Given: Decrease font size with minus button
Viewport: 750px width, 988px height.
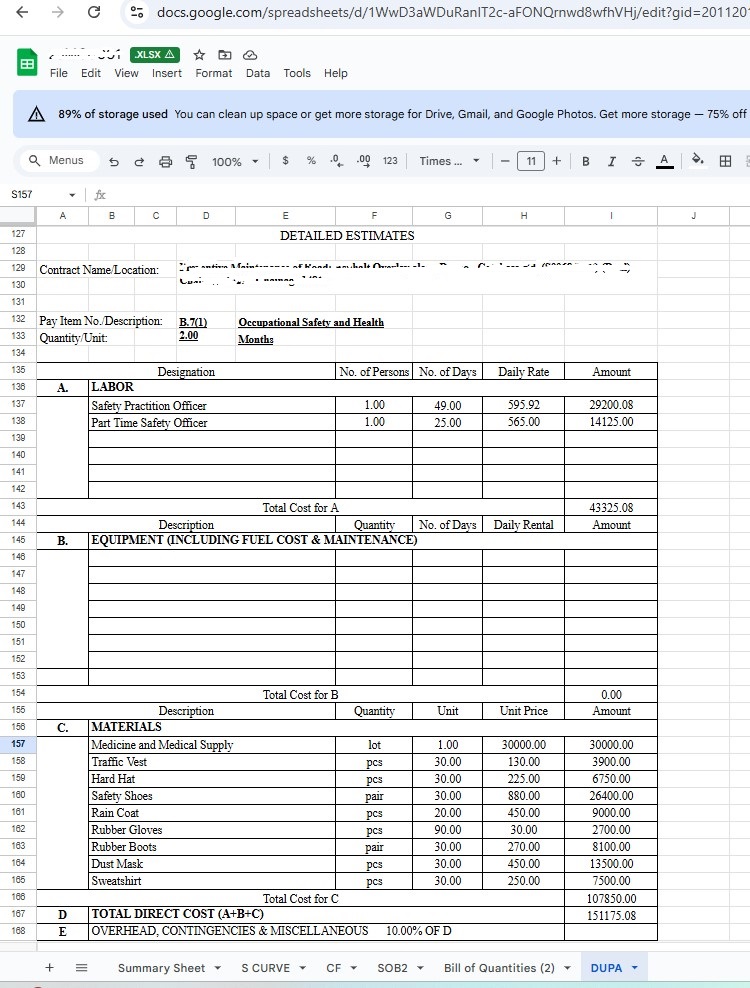Looking at the screenshot, I should coord(505,161).
